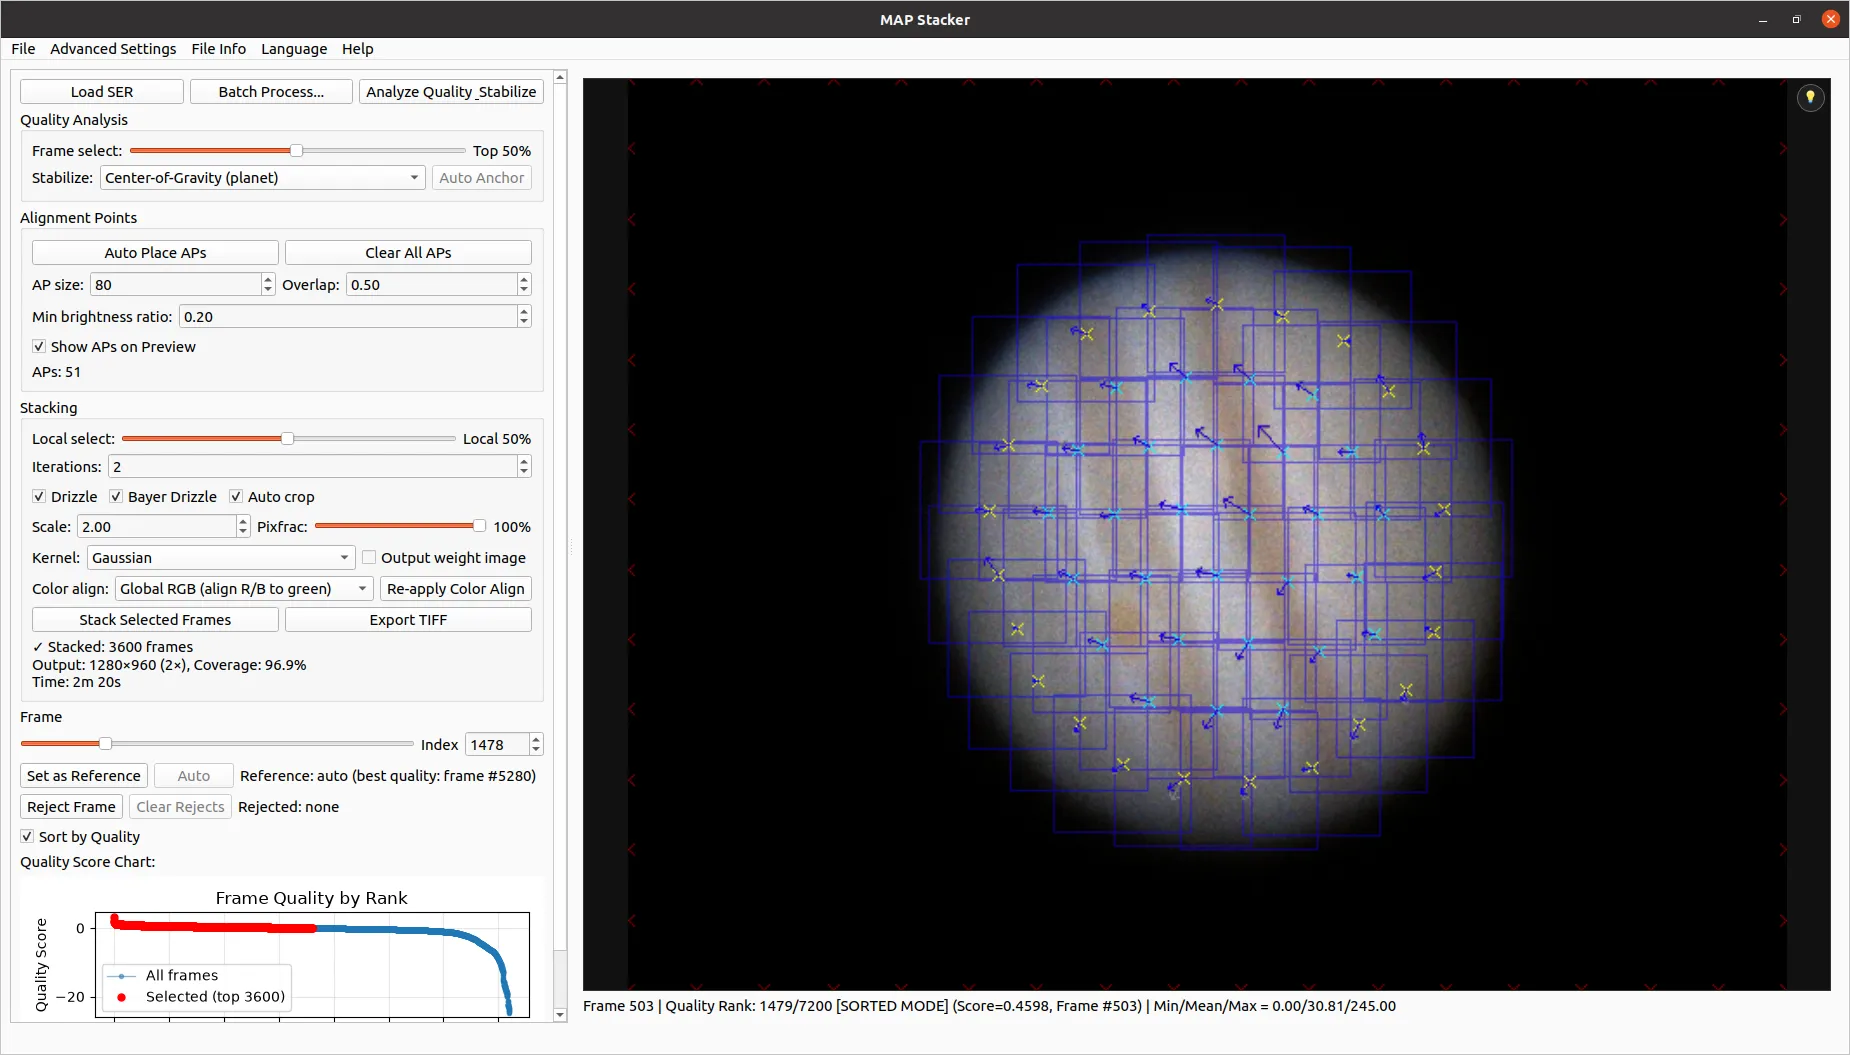Disable Show APs on Preview
Image resolution: width=1850 pixels, height=1055 pixels.
click(39, 346)
